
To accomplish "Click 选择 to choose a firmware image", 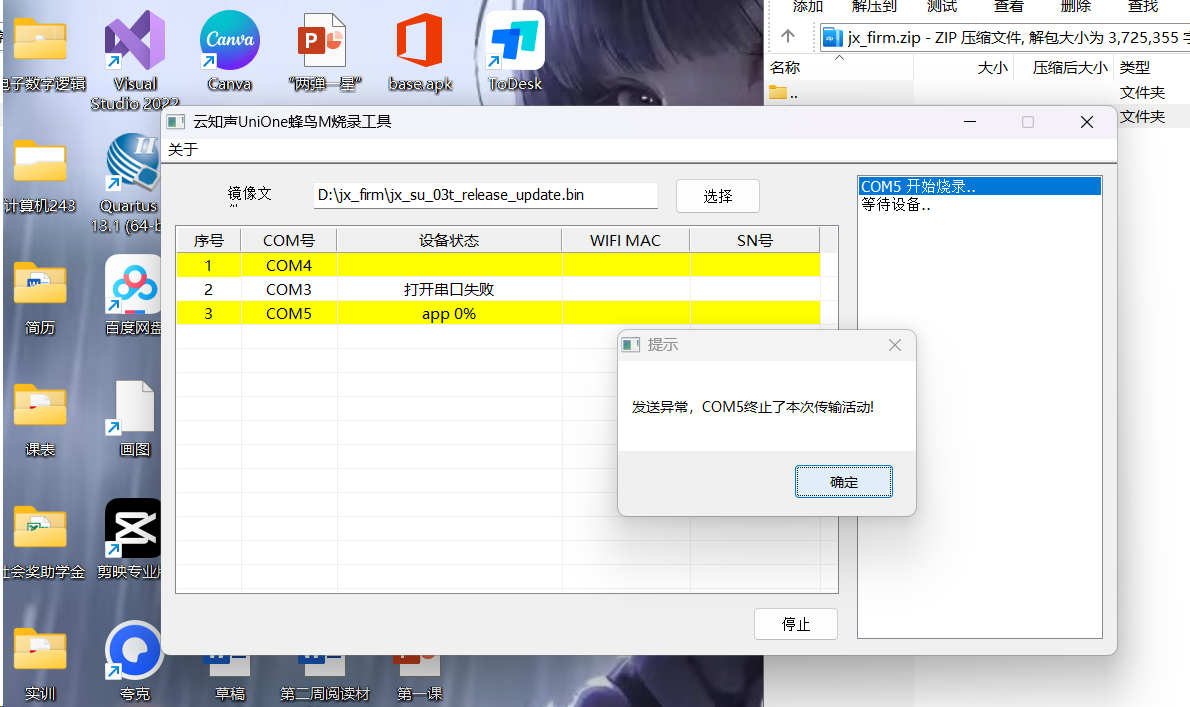I will click(717, 195).
